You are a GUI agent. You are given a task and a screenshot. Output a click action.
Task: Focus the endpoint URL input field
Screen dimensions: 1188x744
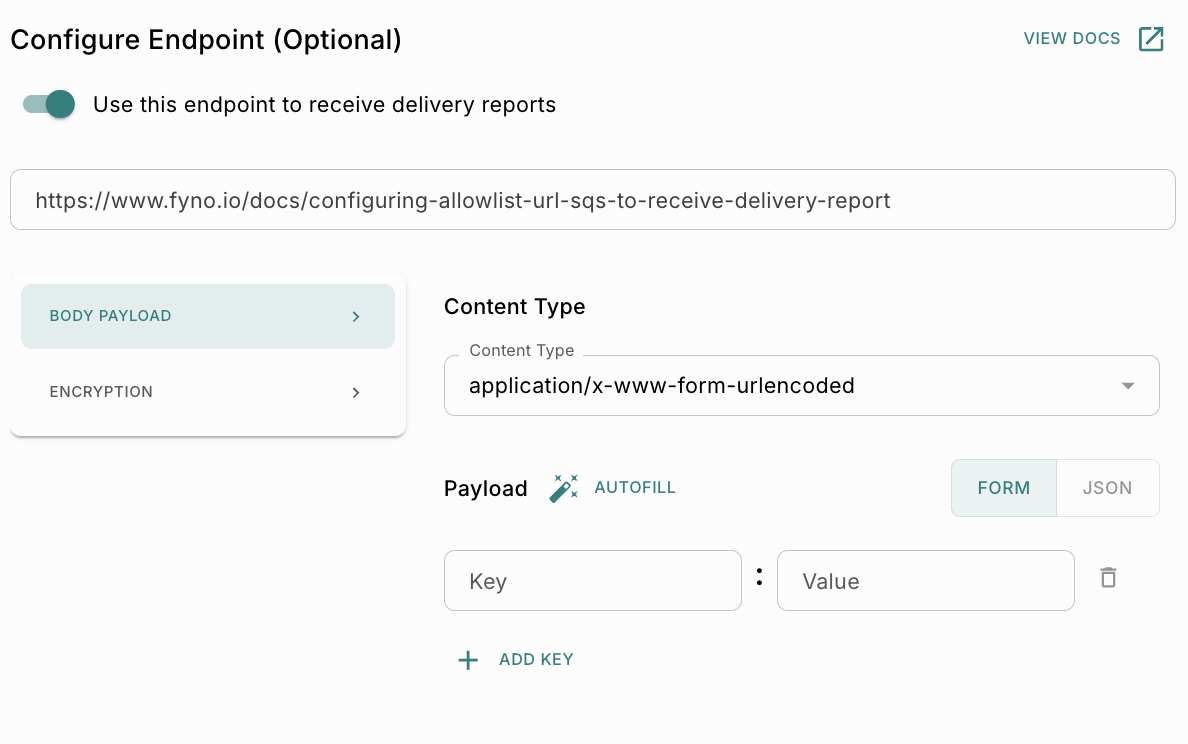point(592,200)
